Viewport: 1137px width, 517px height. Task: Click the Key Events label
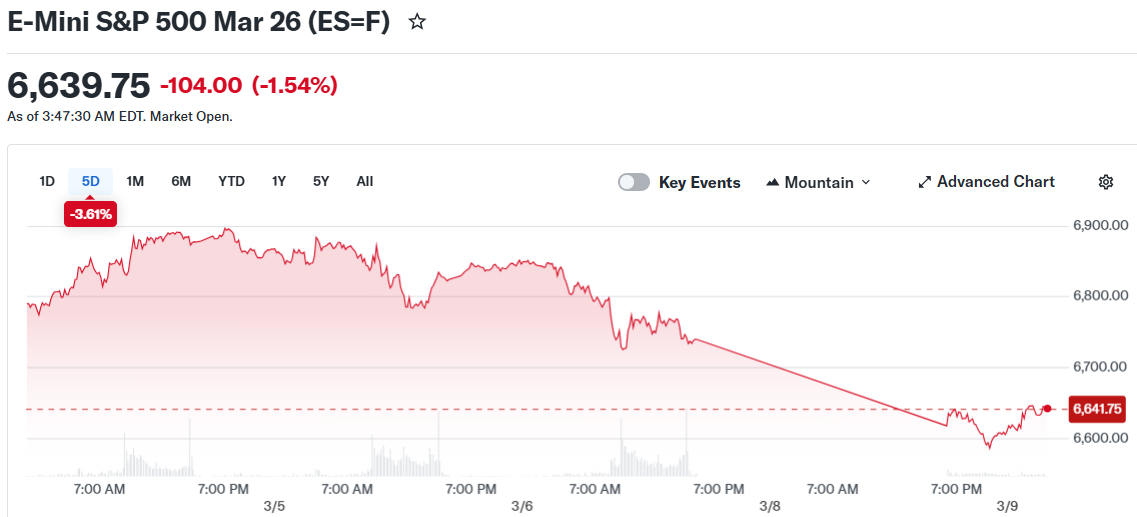click(x=699, y=182)
